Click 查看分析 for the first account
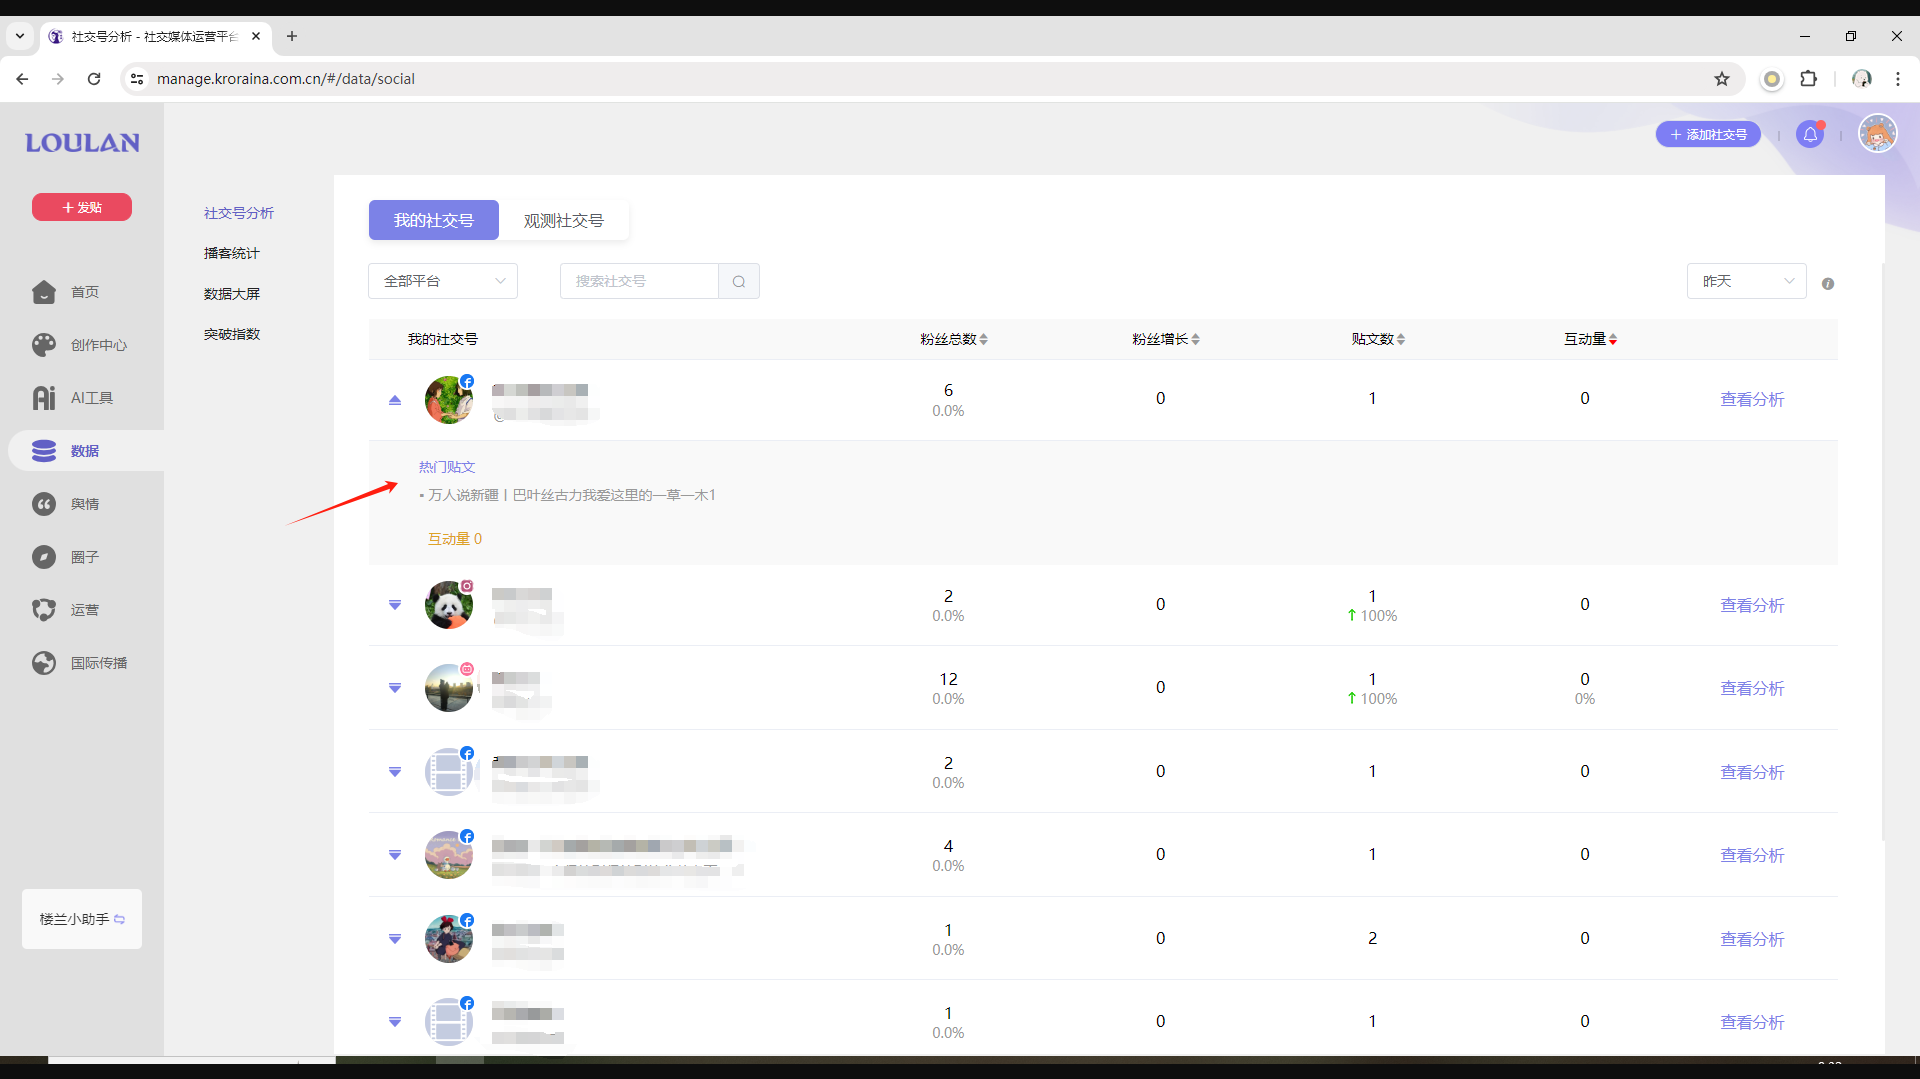The height and width of the screenshot is (1079, 1920). [1752, 399]
